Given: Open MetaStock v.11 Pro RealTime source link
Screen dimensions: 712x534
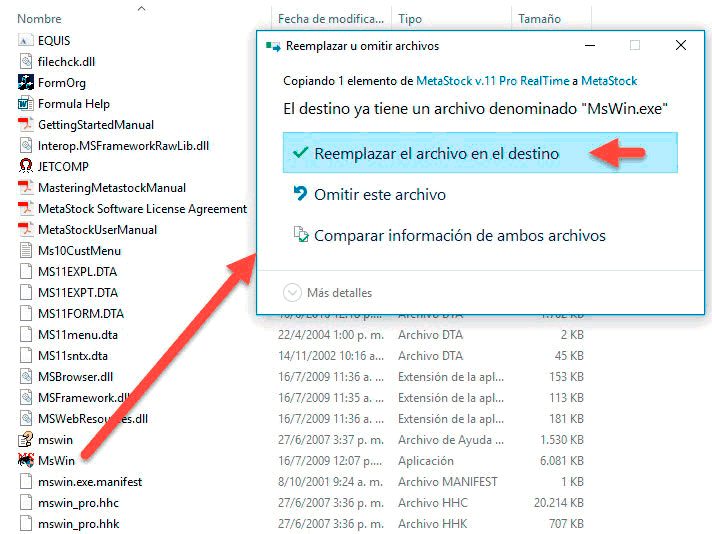Looking at the screenshot, I should tap(494, 81).
